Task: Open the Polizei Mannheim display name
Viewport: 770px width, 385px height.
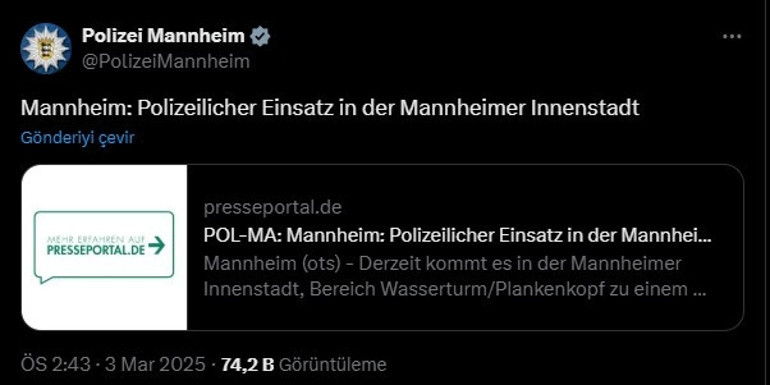Action: (x=163, y=35)
